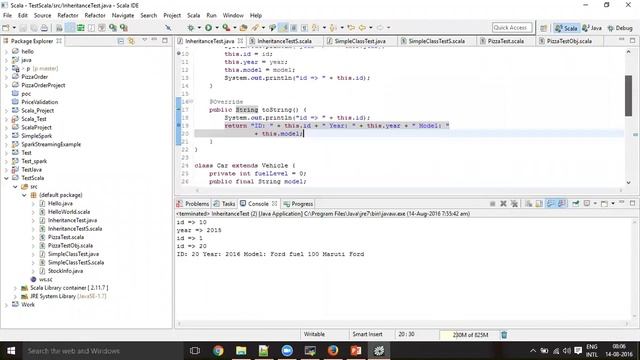
Task: Click Search the web and Windows box
Action: tap(102, 351)
